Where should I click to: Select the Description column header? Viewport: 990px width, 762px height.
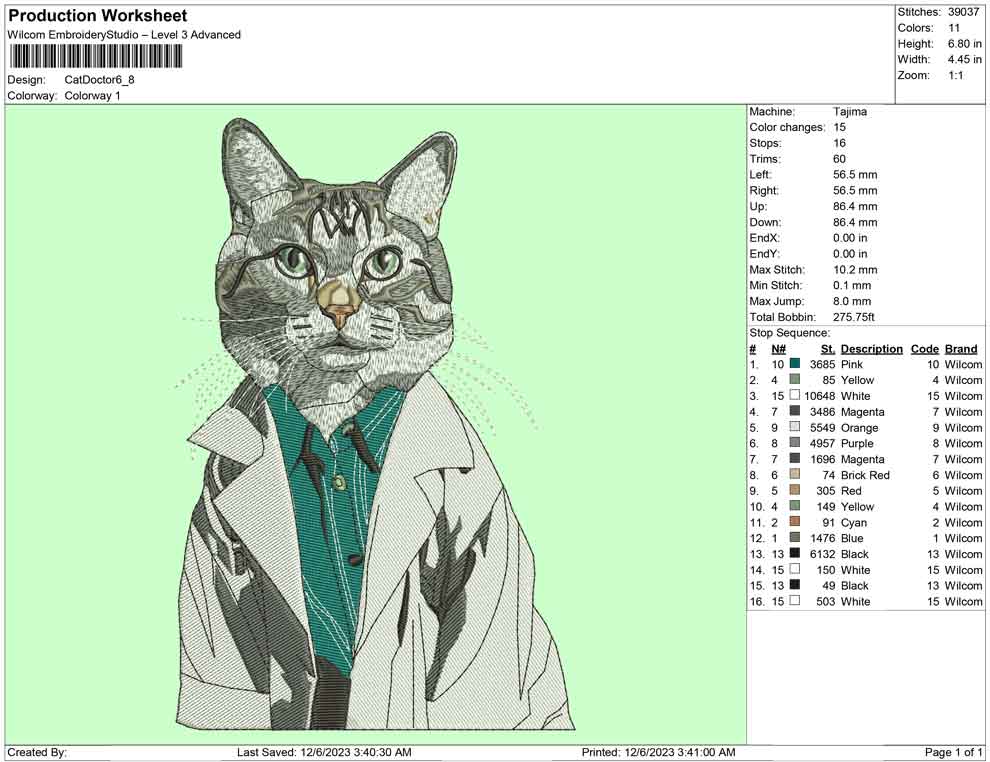click(871, 348)
